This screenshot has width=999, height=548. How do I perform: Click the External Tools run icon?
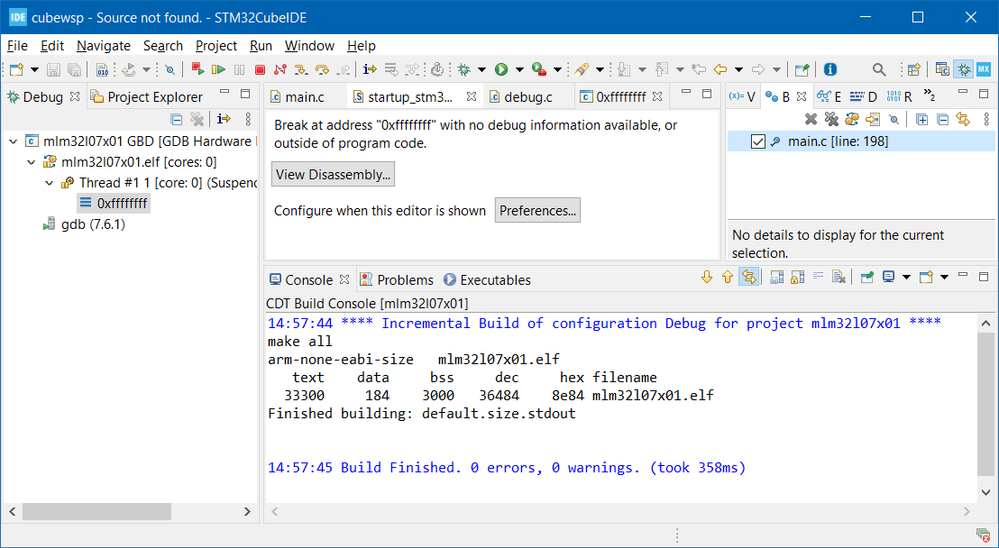(539, 69)
